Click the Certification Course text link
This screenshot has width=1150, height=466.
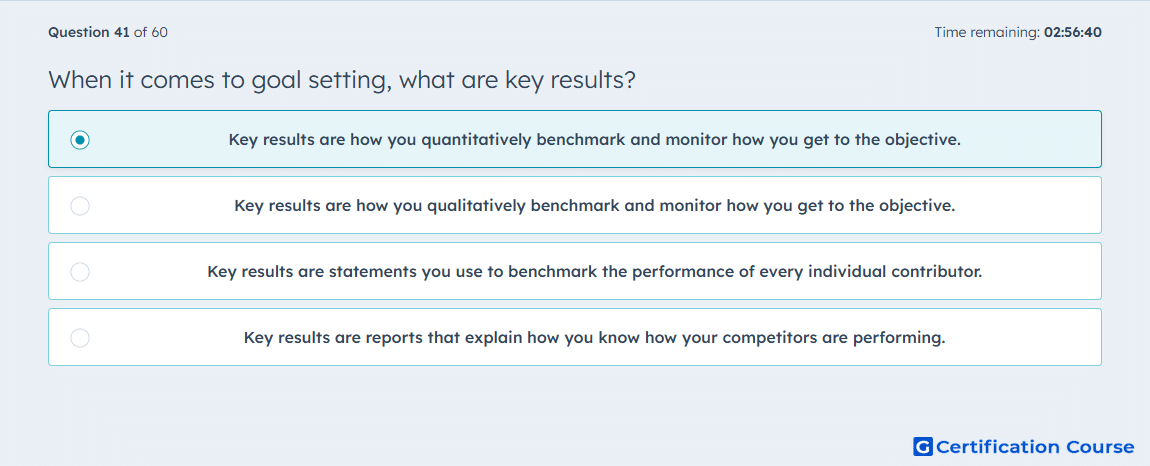(x=1035, y=446)
